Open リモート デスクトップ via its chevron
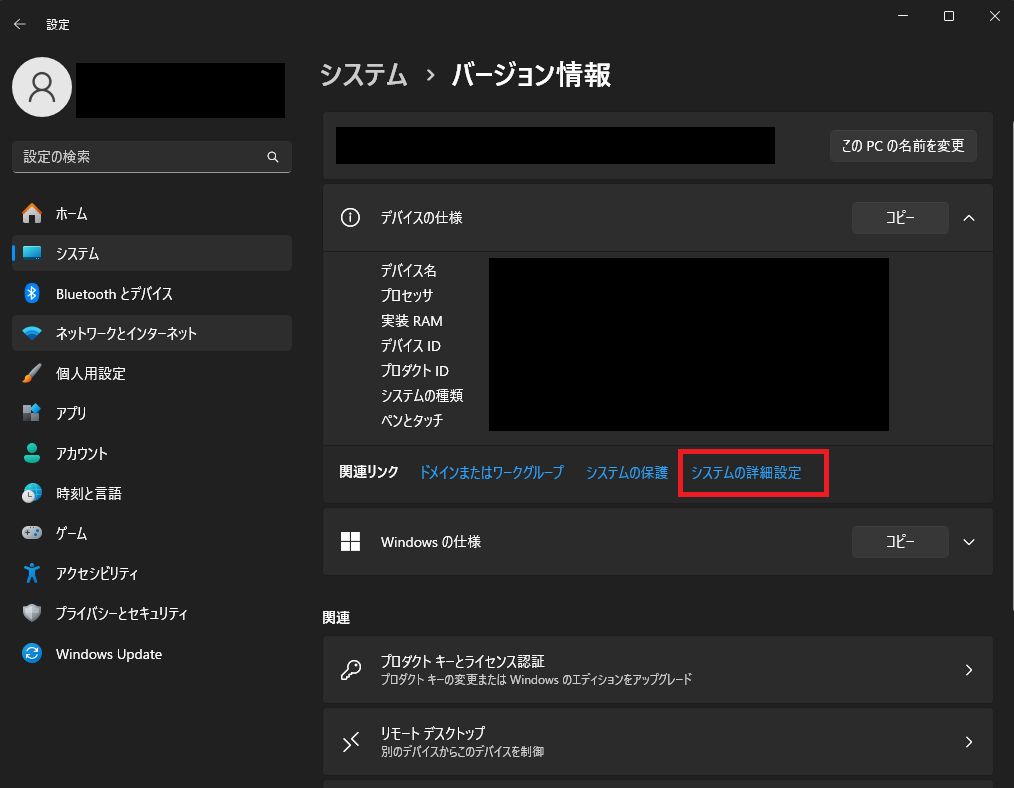 969,742
